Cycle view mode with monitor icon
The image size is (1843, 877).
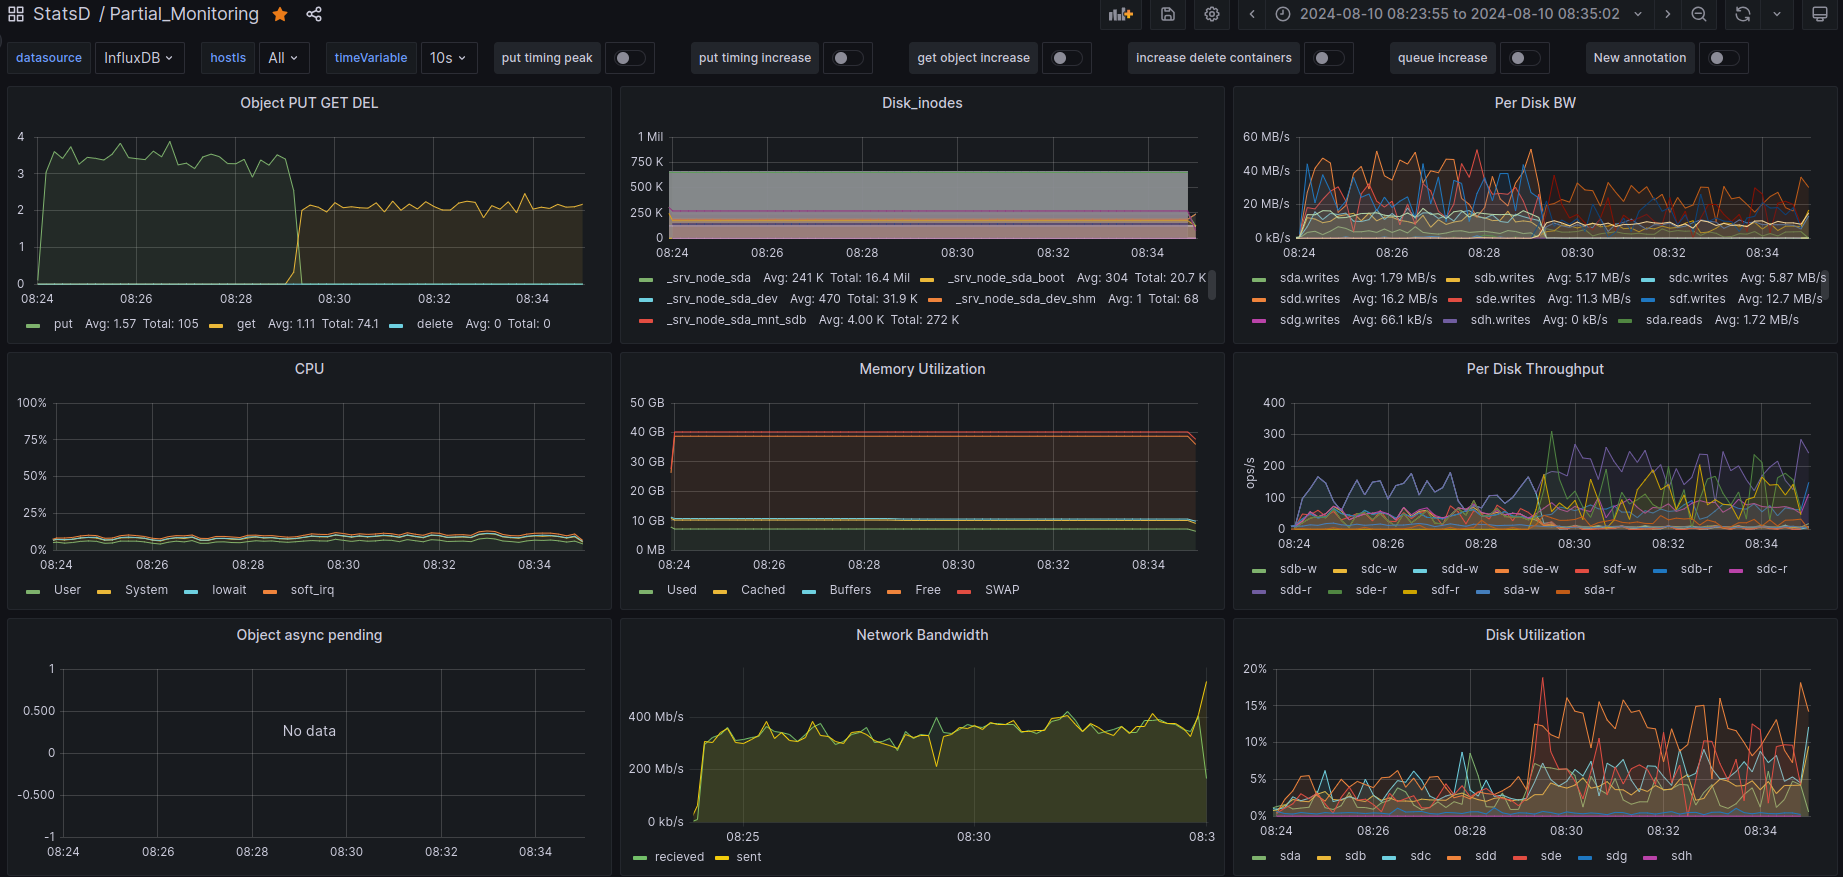(1820, 14)
